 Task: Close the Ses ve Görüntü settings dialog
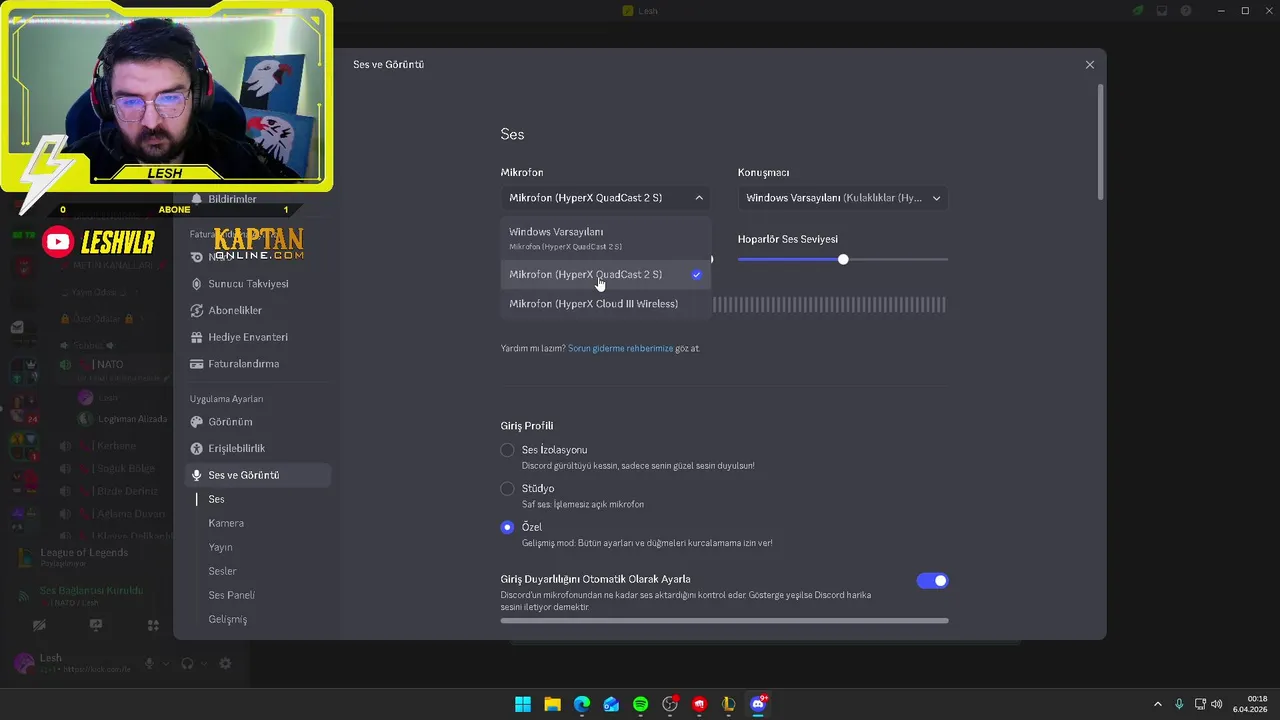coord(1090,65)
